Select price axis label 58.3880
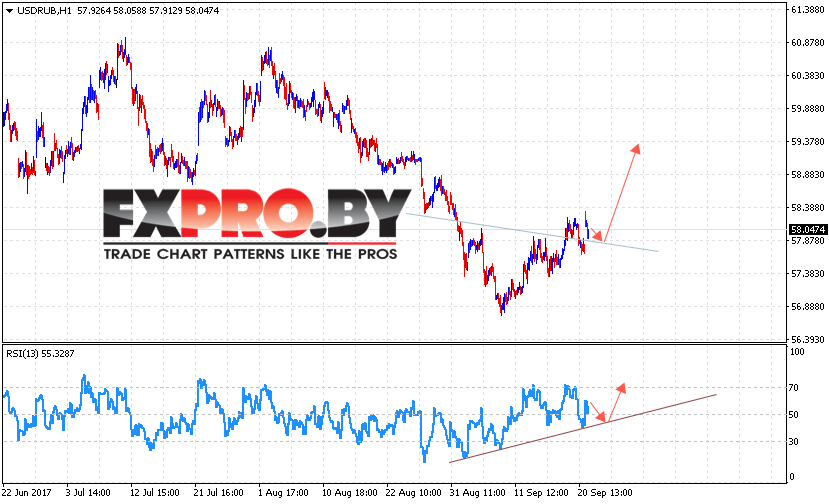 807,207
